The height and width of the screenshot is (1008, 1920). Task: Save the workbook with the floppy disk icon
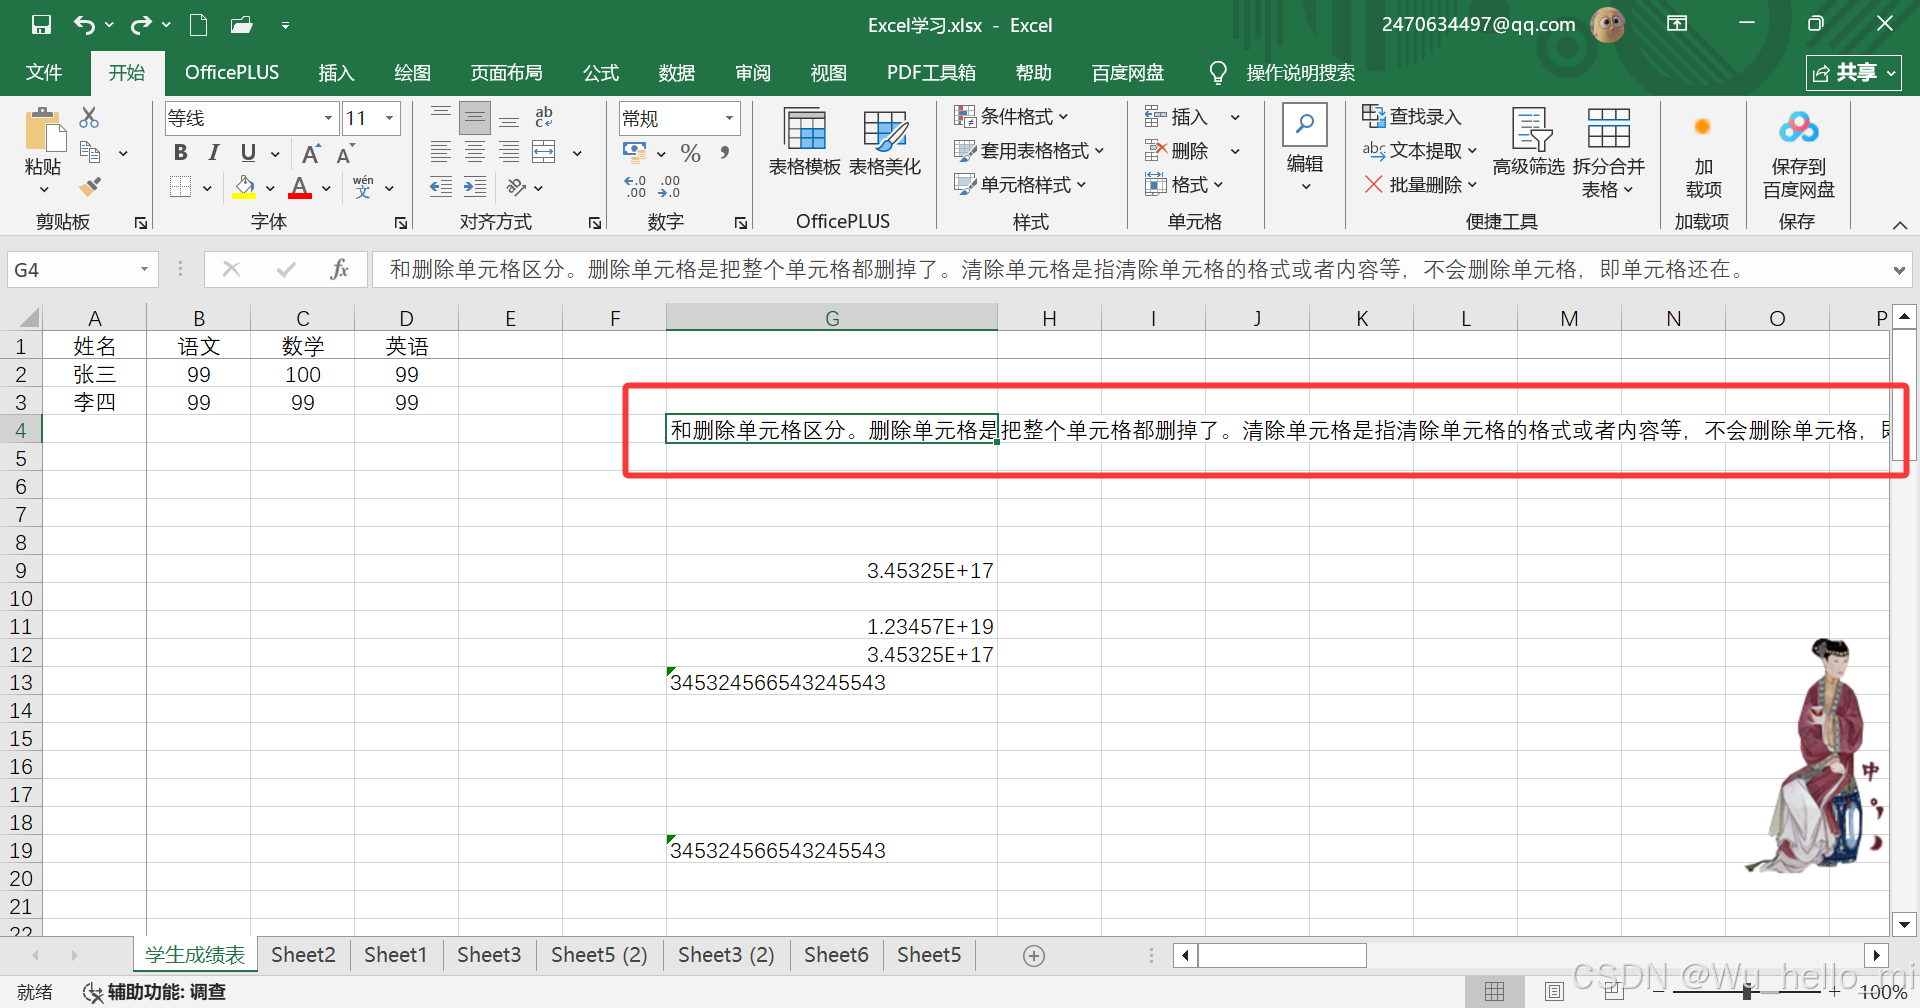[x=41, y=25]
